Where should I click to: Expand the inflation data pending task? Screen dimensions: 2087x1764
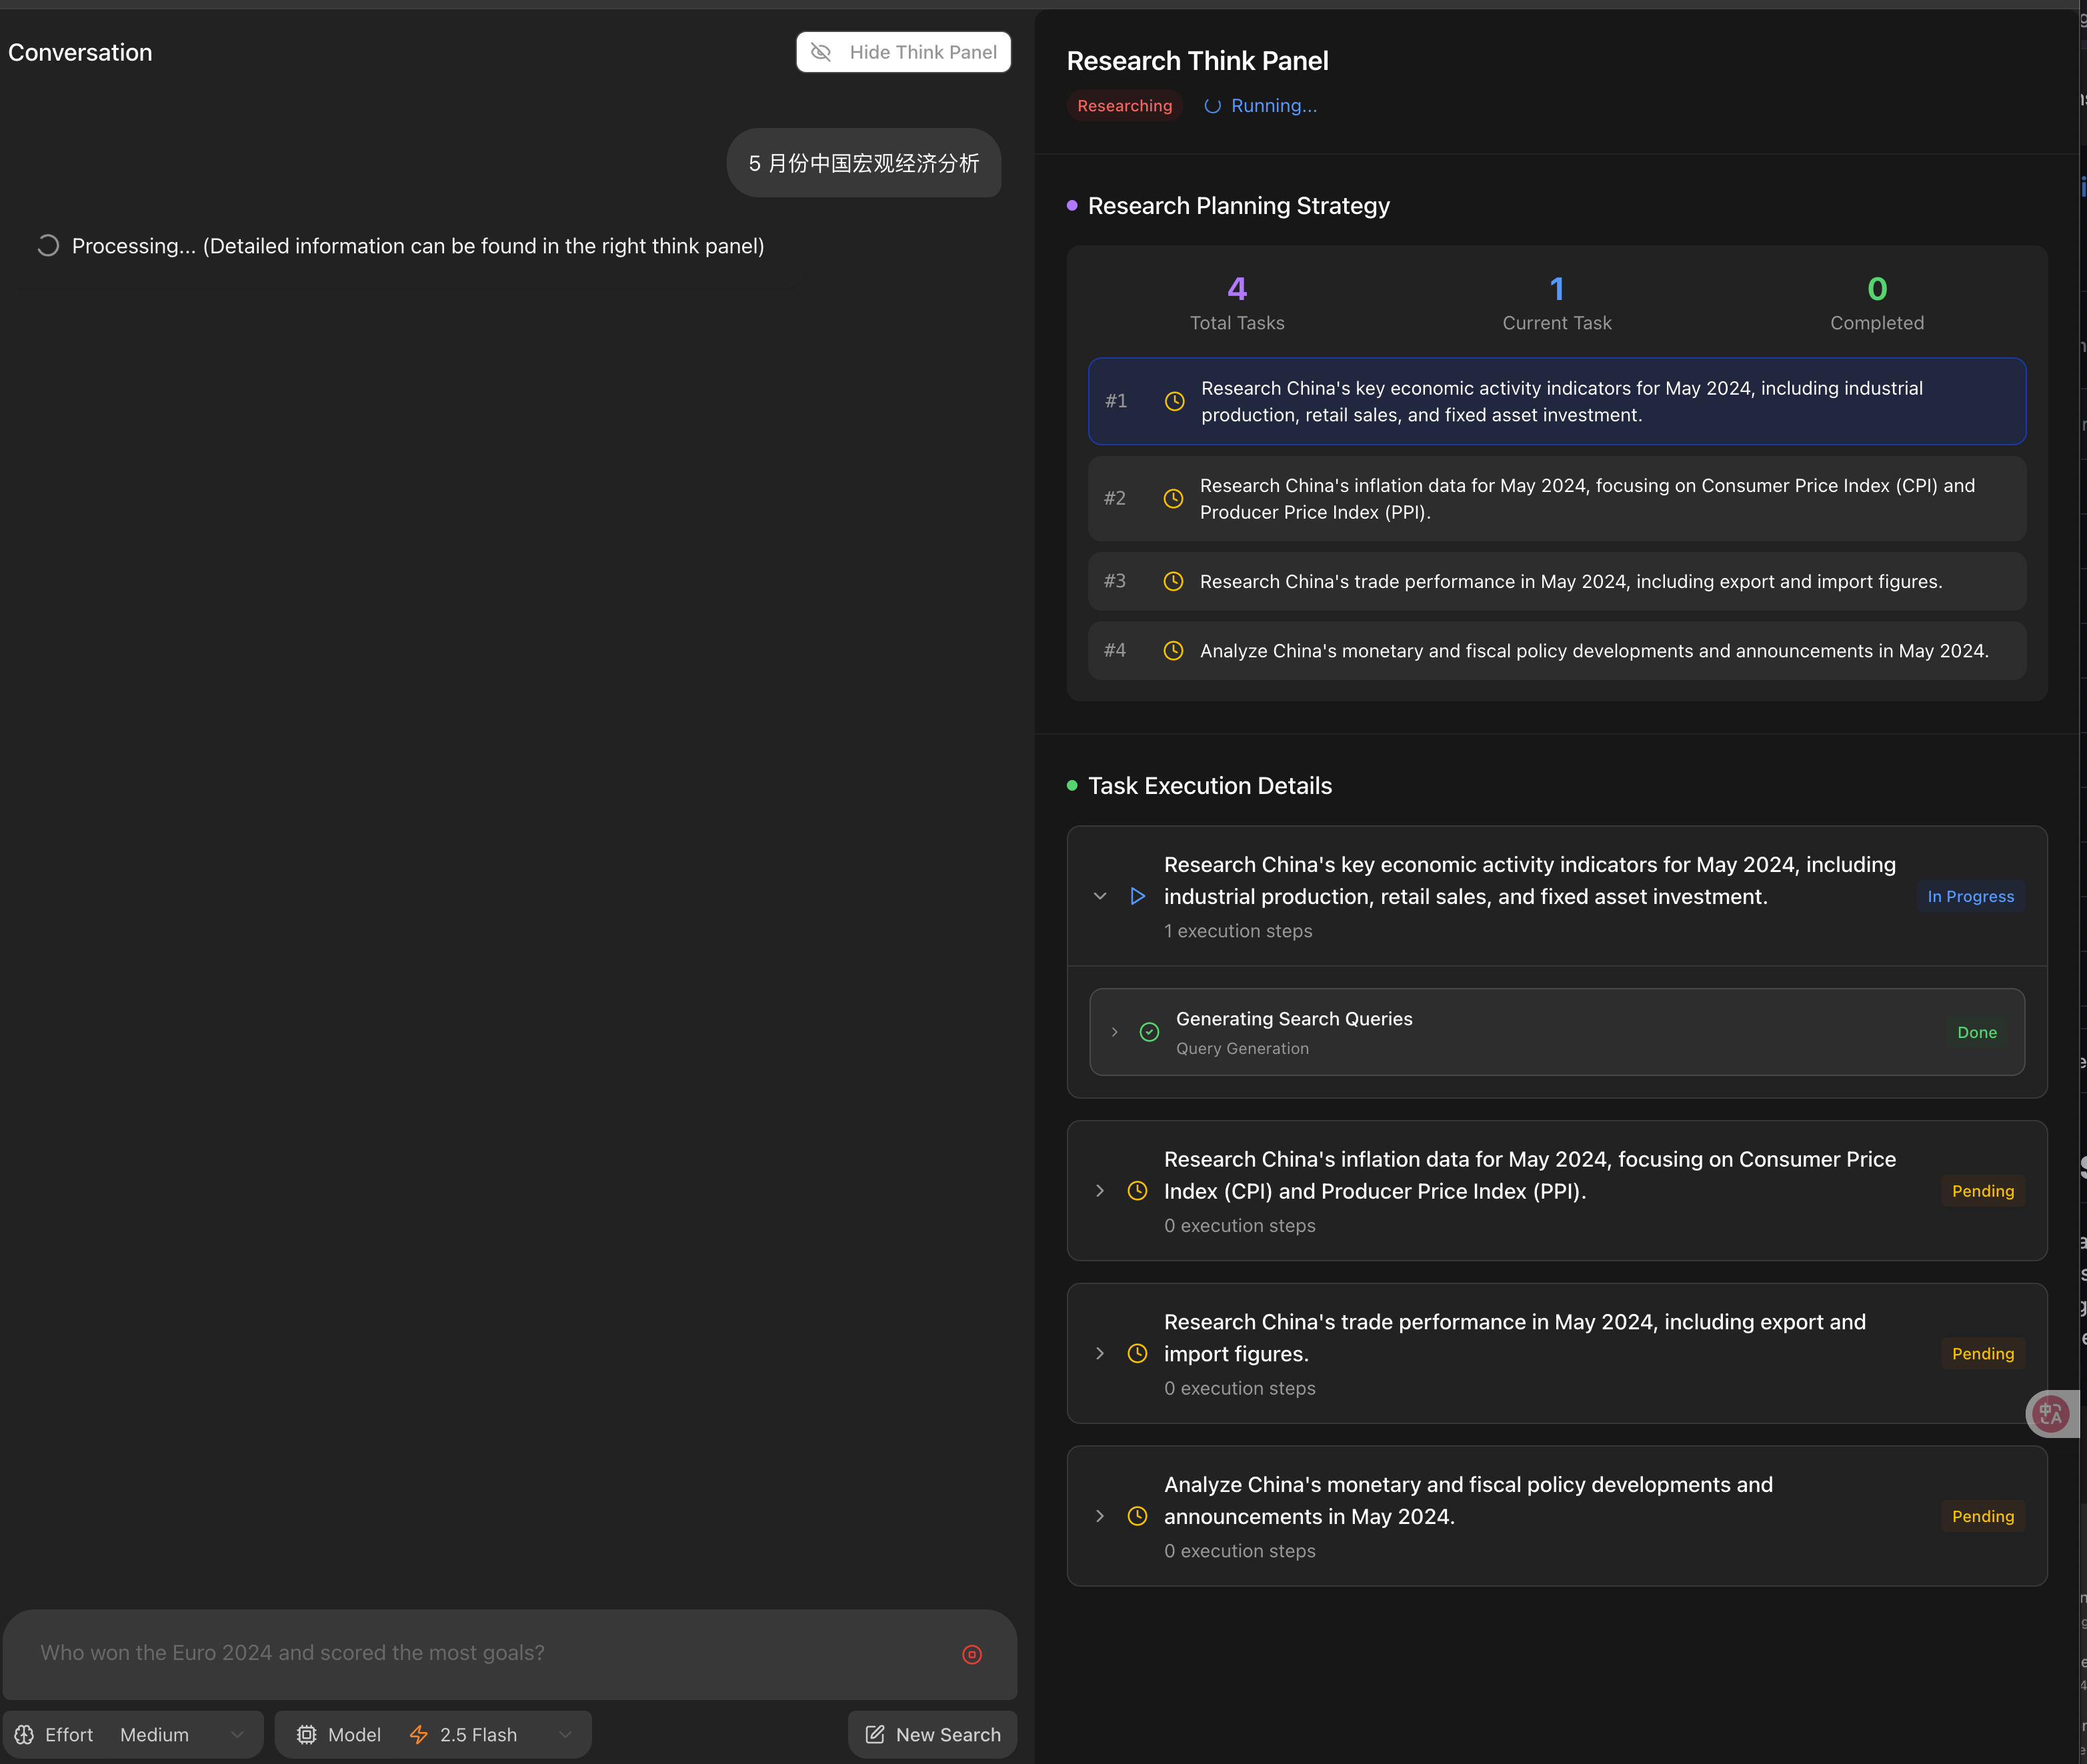click(1100, 1190)
